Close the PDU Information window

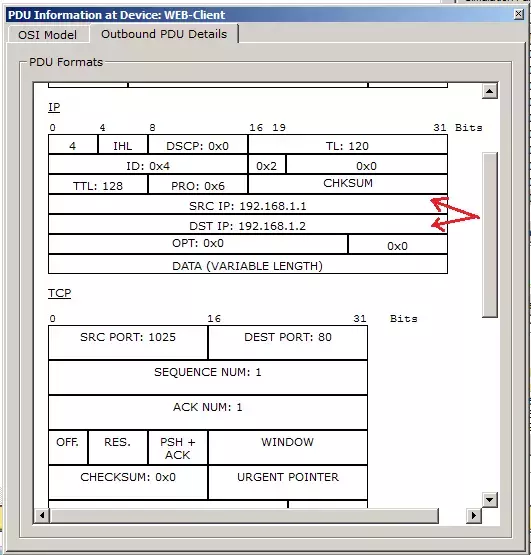tap(518, 14)
